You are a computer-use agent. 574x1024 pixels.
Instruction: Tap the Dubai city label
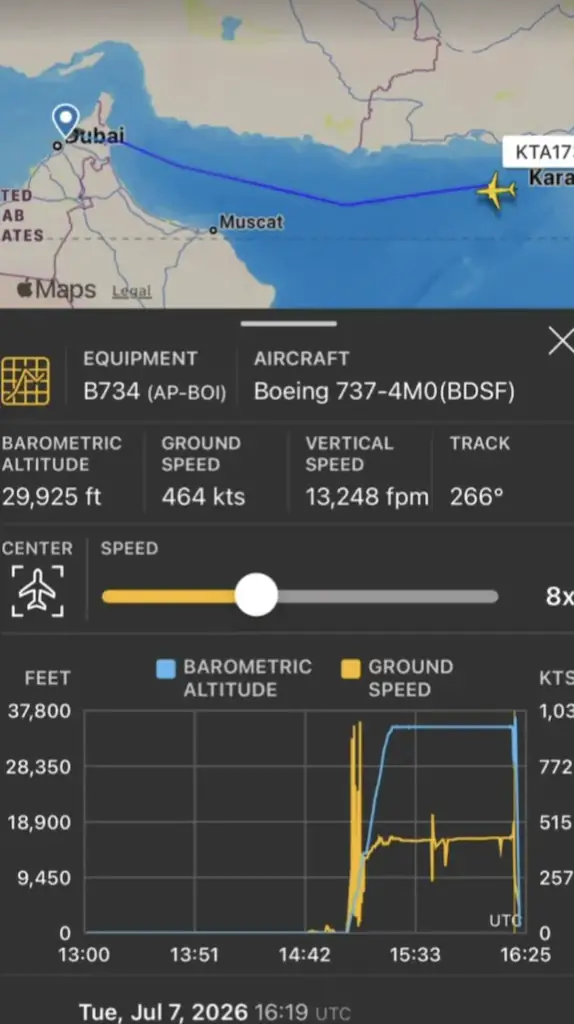click(95, 135)
